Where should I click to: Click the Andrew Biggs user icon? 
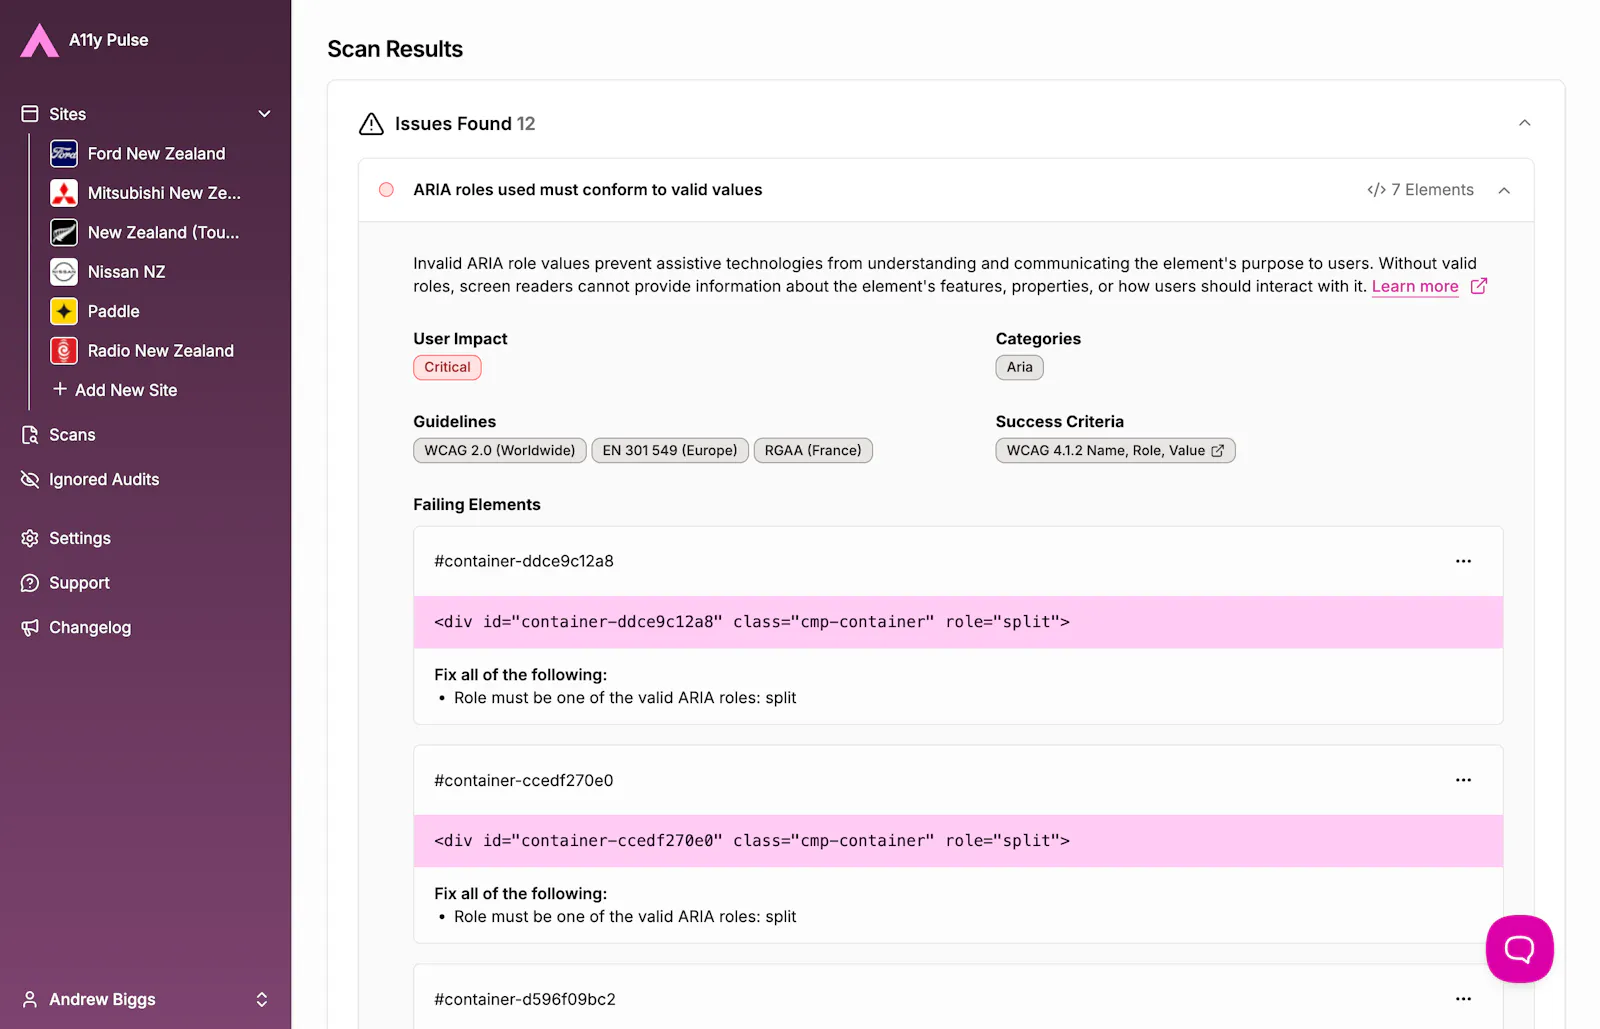click(x=30, y=999)
